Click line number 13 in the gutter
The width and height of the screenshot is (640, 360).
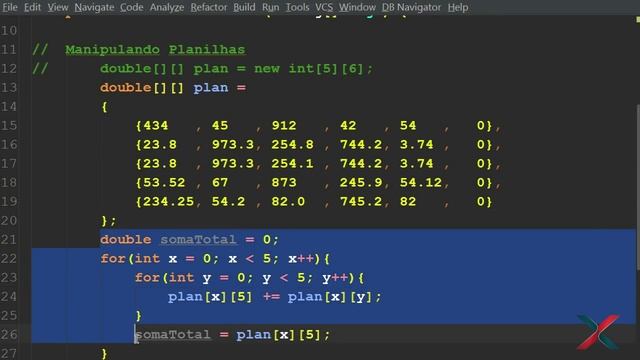(9, 88)
